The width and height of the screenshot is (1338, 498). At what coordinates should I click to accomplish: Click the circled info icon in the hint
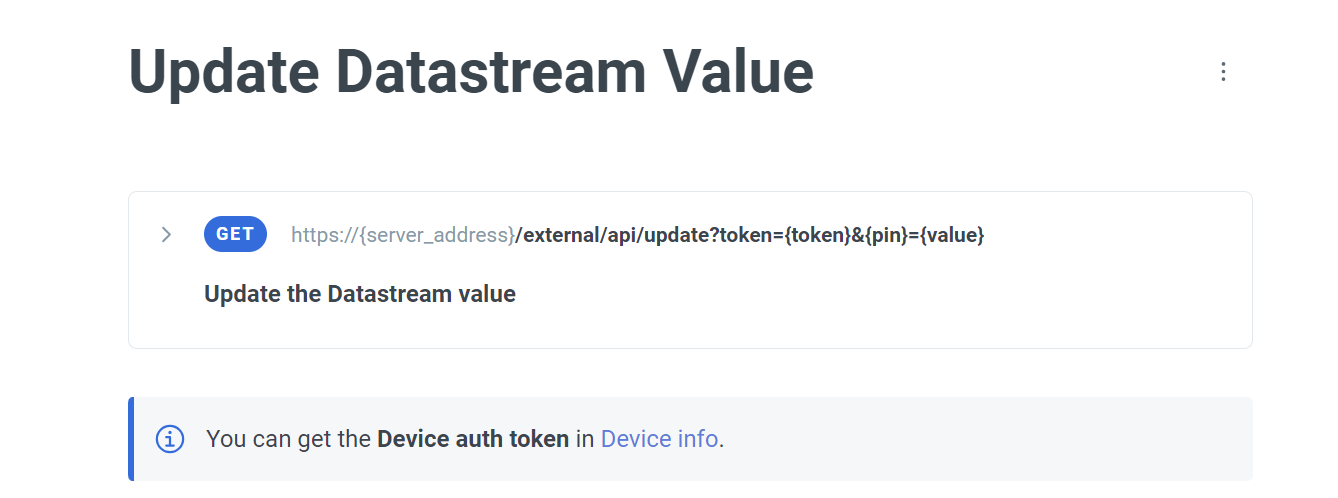tap(170, 439)
